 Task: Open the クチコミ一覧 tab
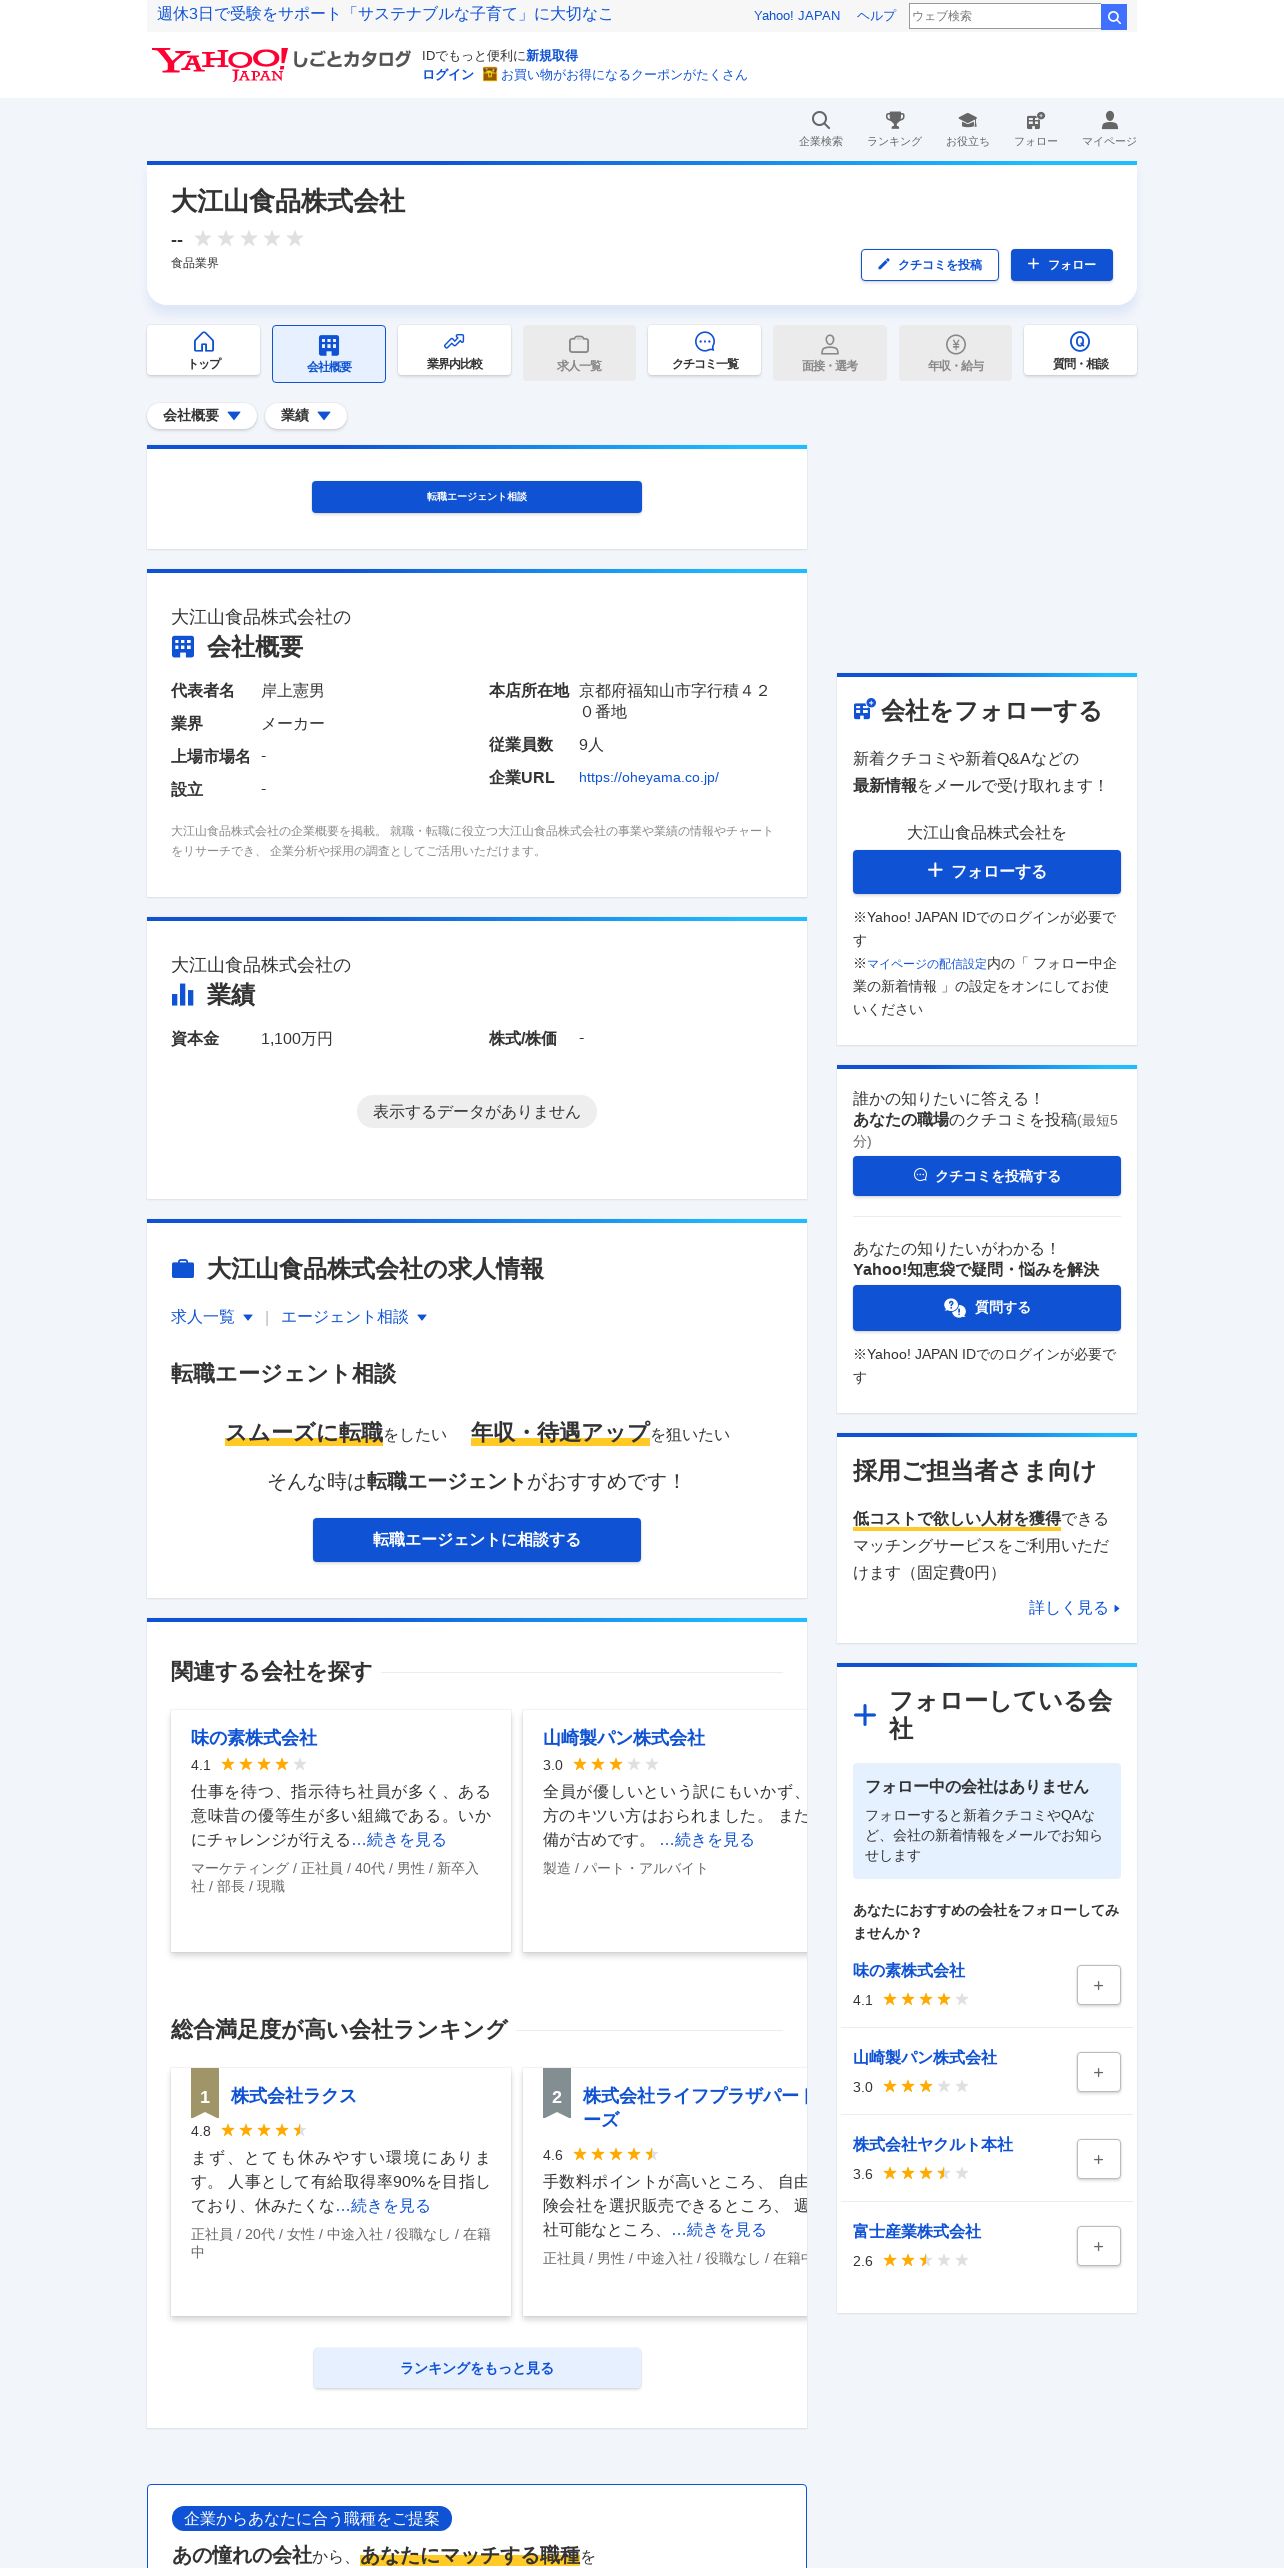[704, 351]
